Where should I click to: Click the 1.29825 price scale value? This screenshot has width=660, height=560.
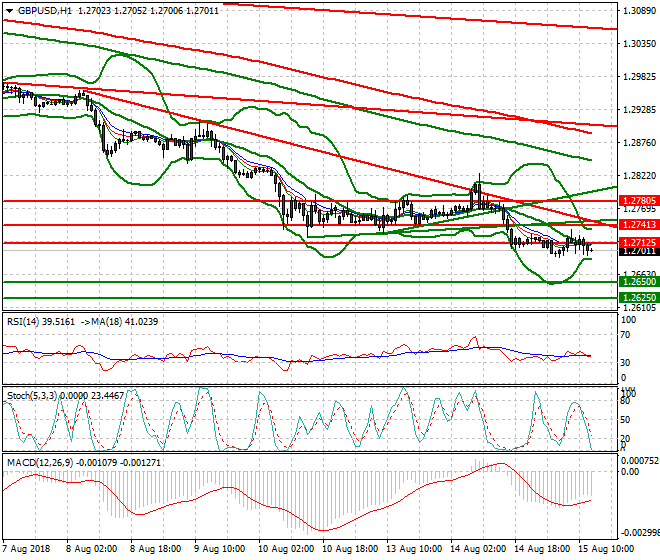coord(639,77)
